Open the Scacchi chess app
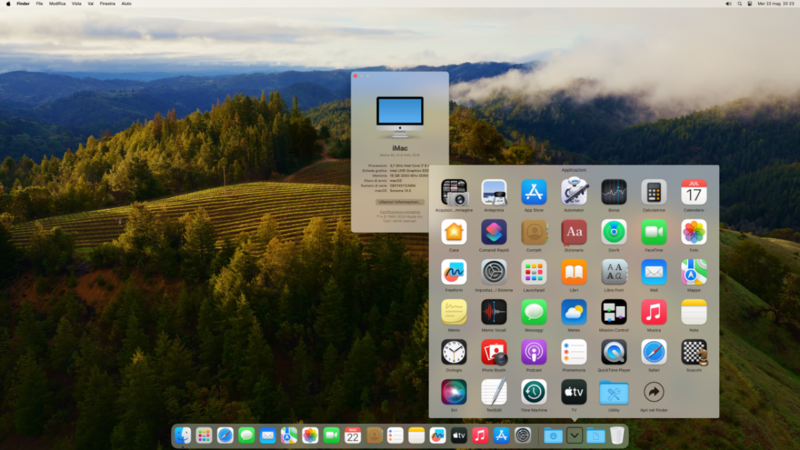This screenshot has width=800, height=450. [694, 352]
